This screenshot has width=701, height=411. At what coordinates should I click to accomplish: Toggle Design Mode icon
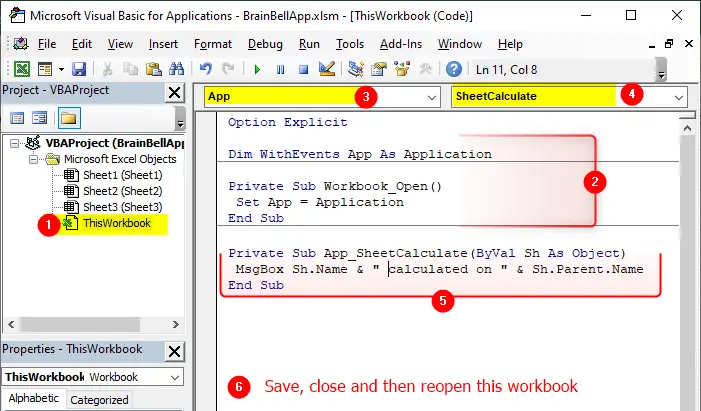[327, 69]
